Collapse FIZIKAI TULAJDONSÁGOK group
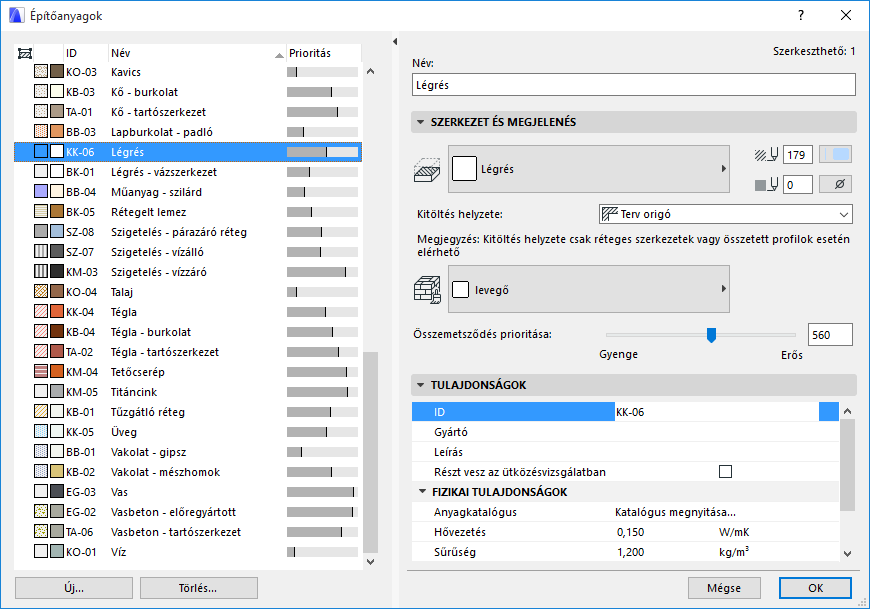This screenshot has width=870, height=609. (422, 492)
